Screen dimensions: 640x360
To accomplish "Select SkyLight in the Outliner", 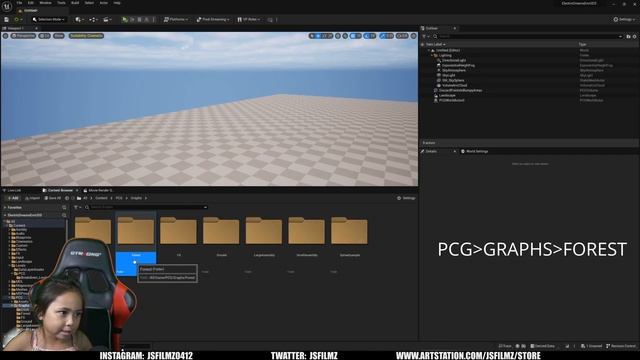I will (x=449, y=76).
